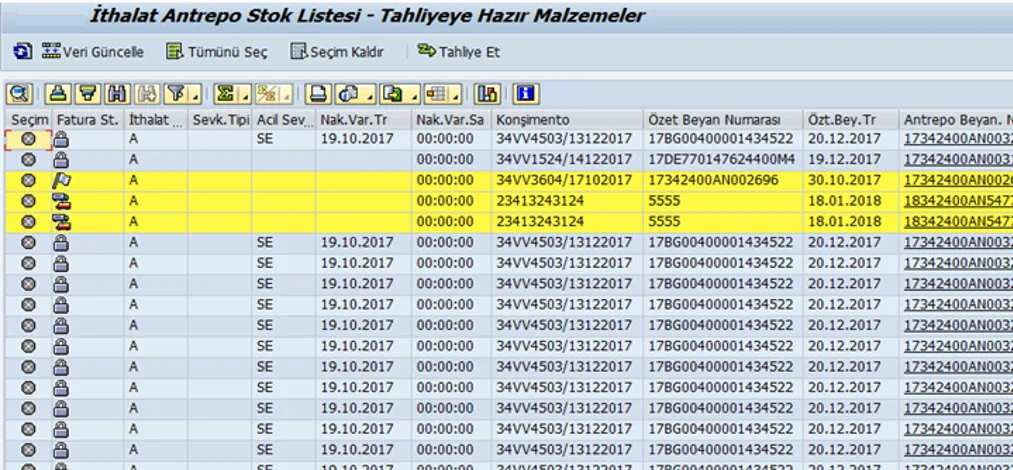Click the Tahliye Et button
1013x470 pixels.
[459, 52]
